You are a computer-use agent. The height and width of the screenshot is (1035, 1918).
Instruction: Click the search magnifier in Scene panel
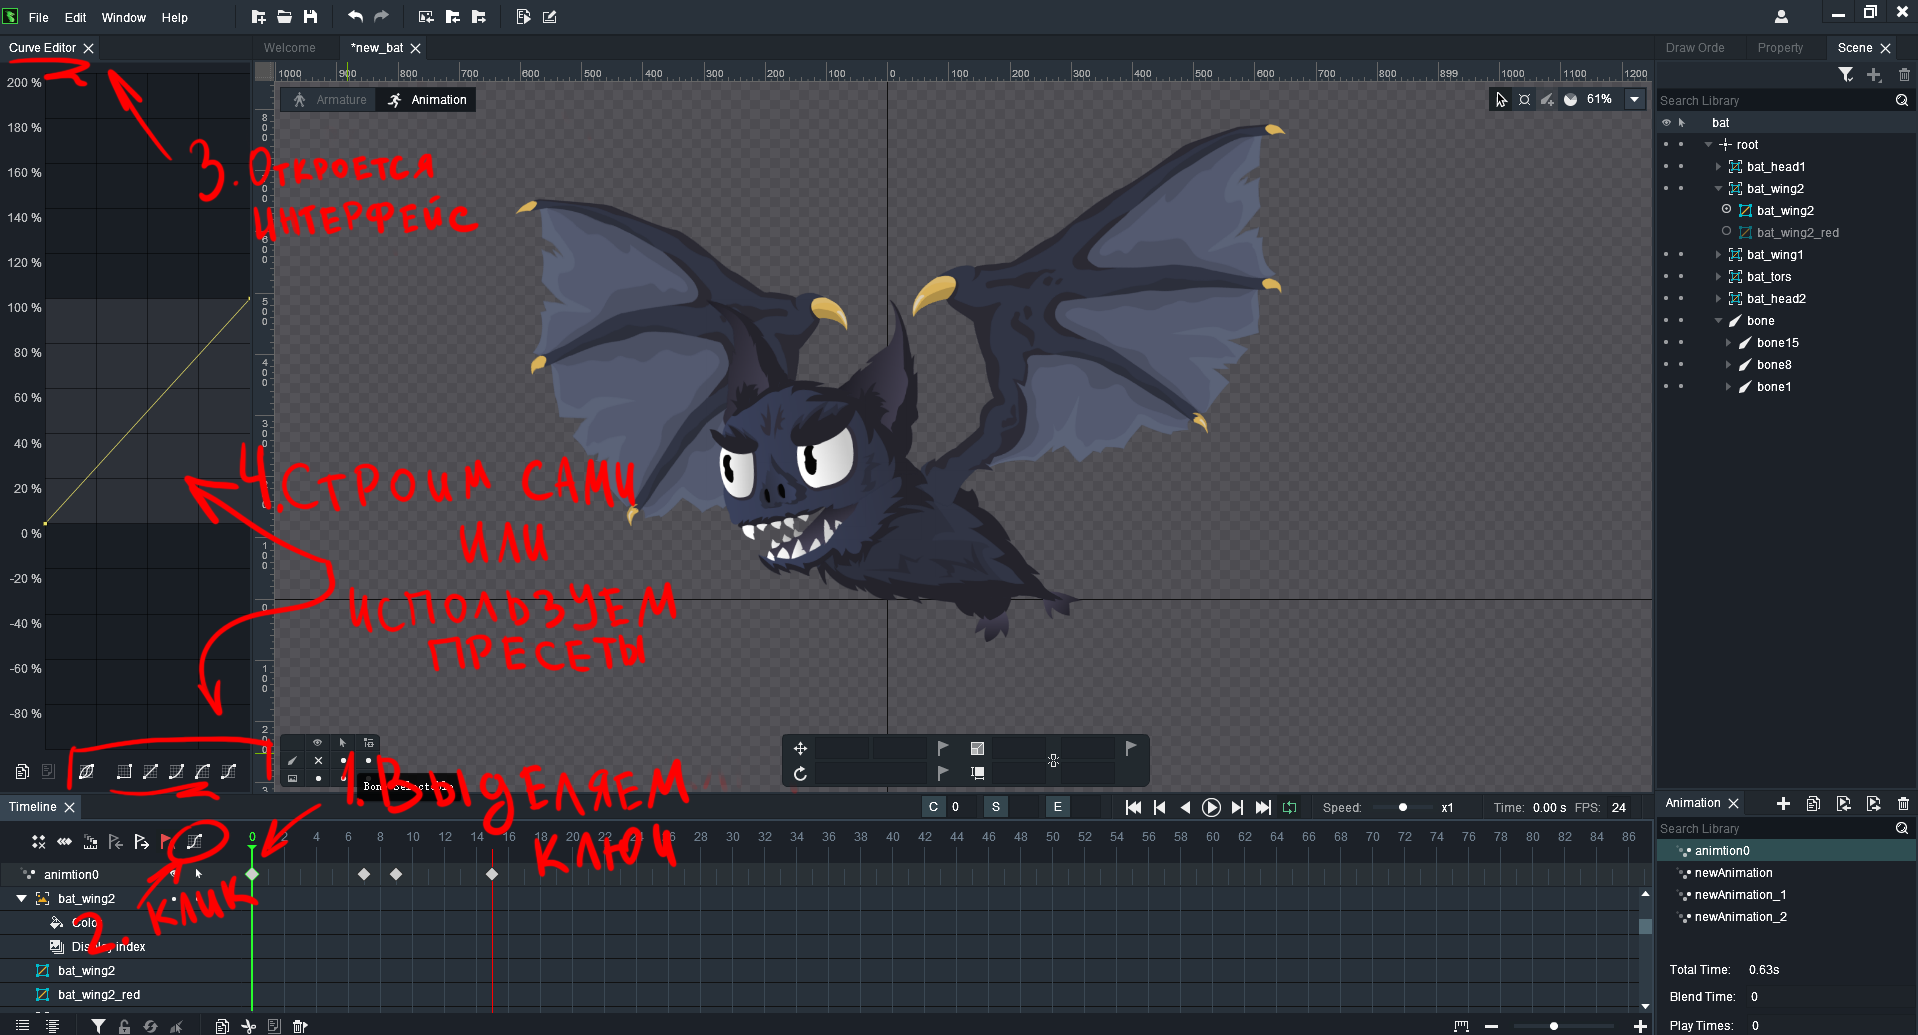[x=1902, y=100]
